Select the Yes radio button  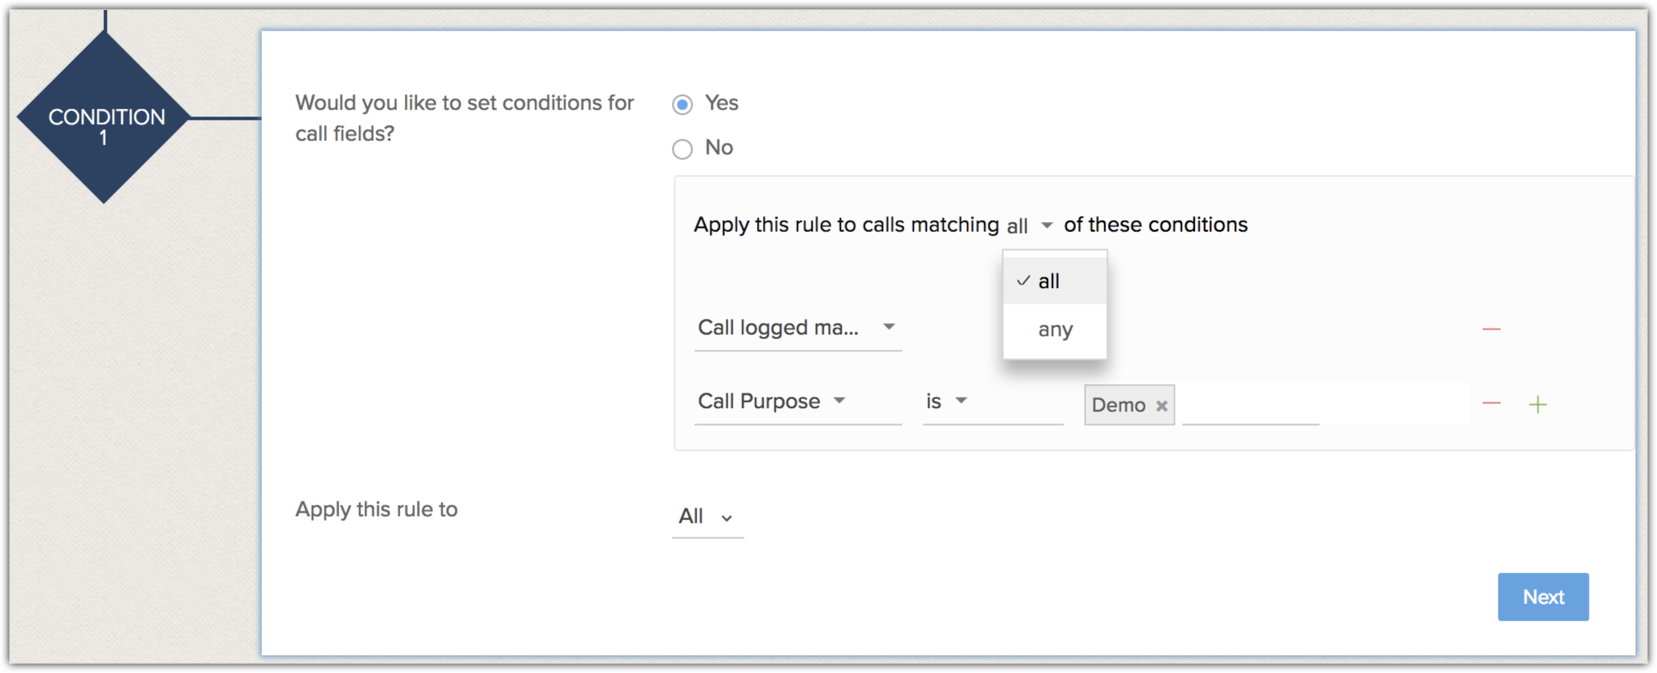point(682,104)
